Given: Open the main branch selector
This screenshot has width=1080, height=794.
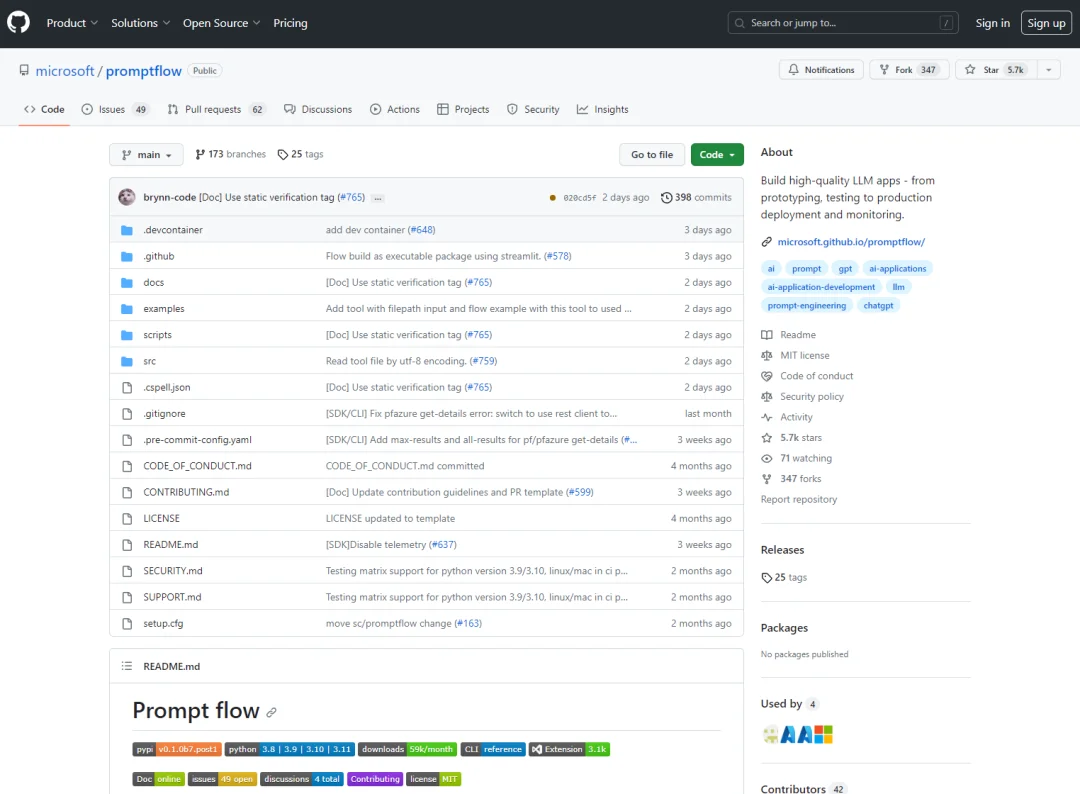Looking at the screenshot, I should point(146,155).
